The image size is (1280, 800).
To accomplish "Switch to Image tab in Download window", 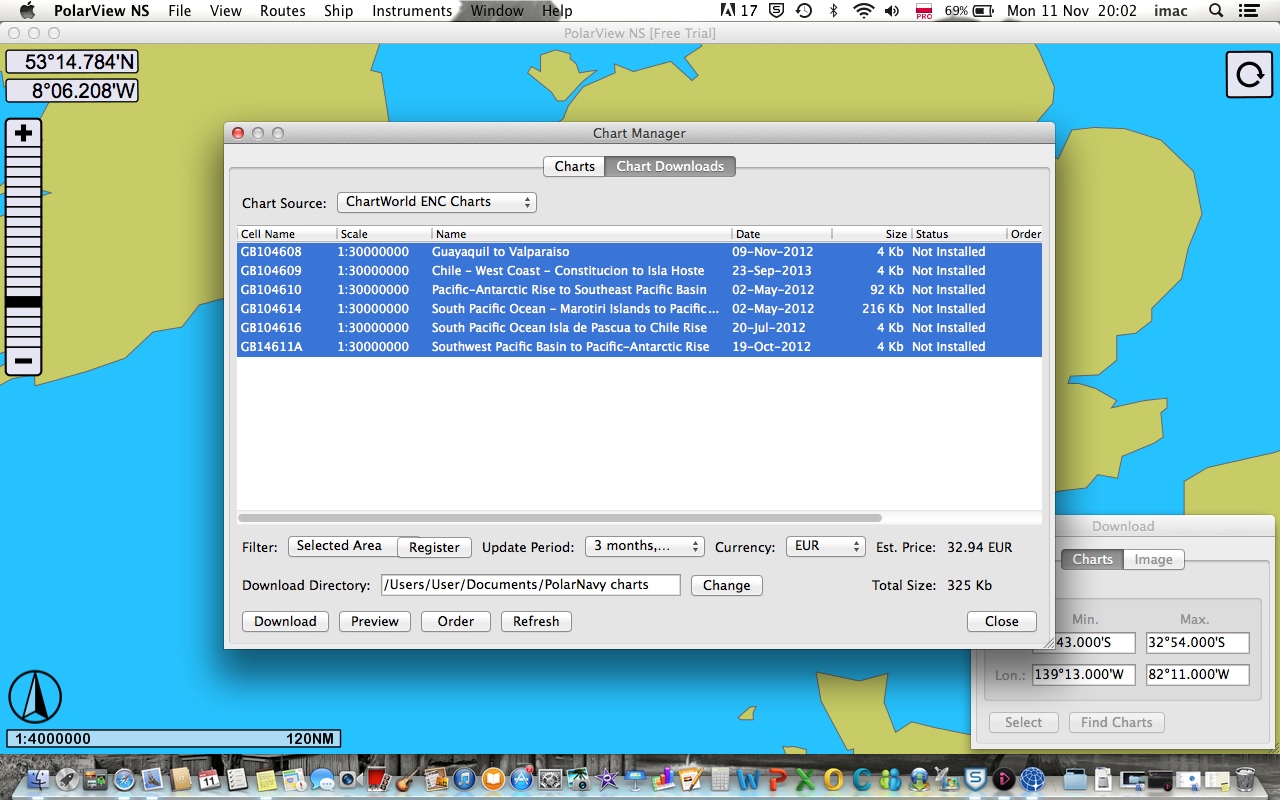I will (1153, 559).
